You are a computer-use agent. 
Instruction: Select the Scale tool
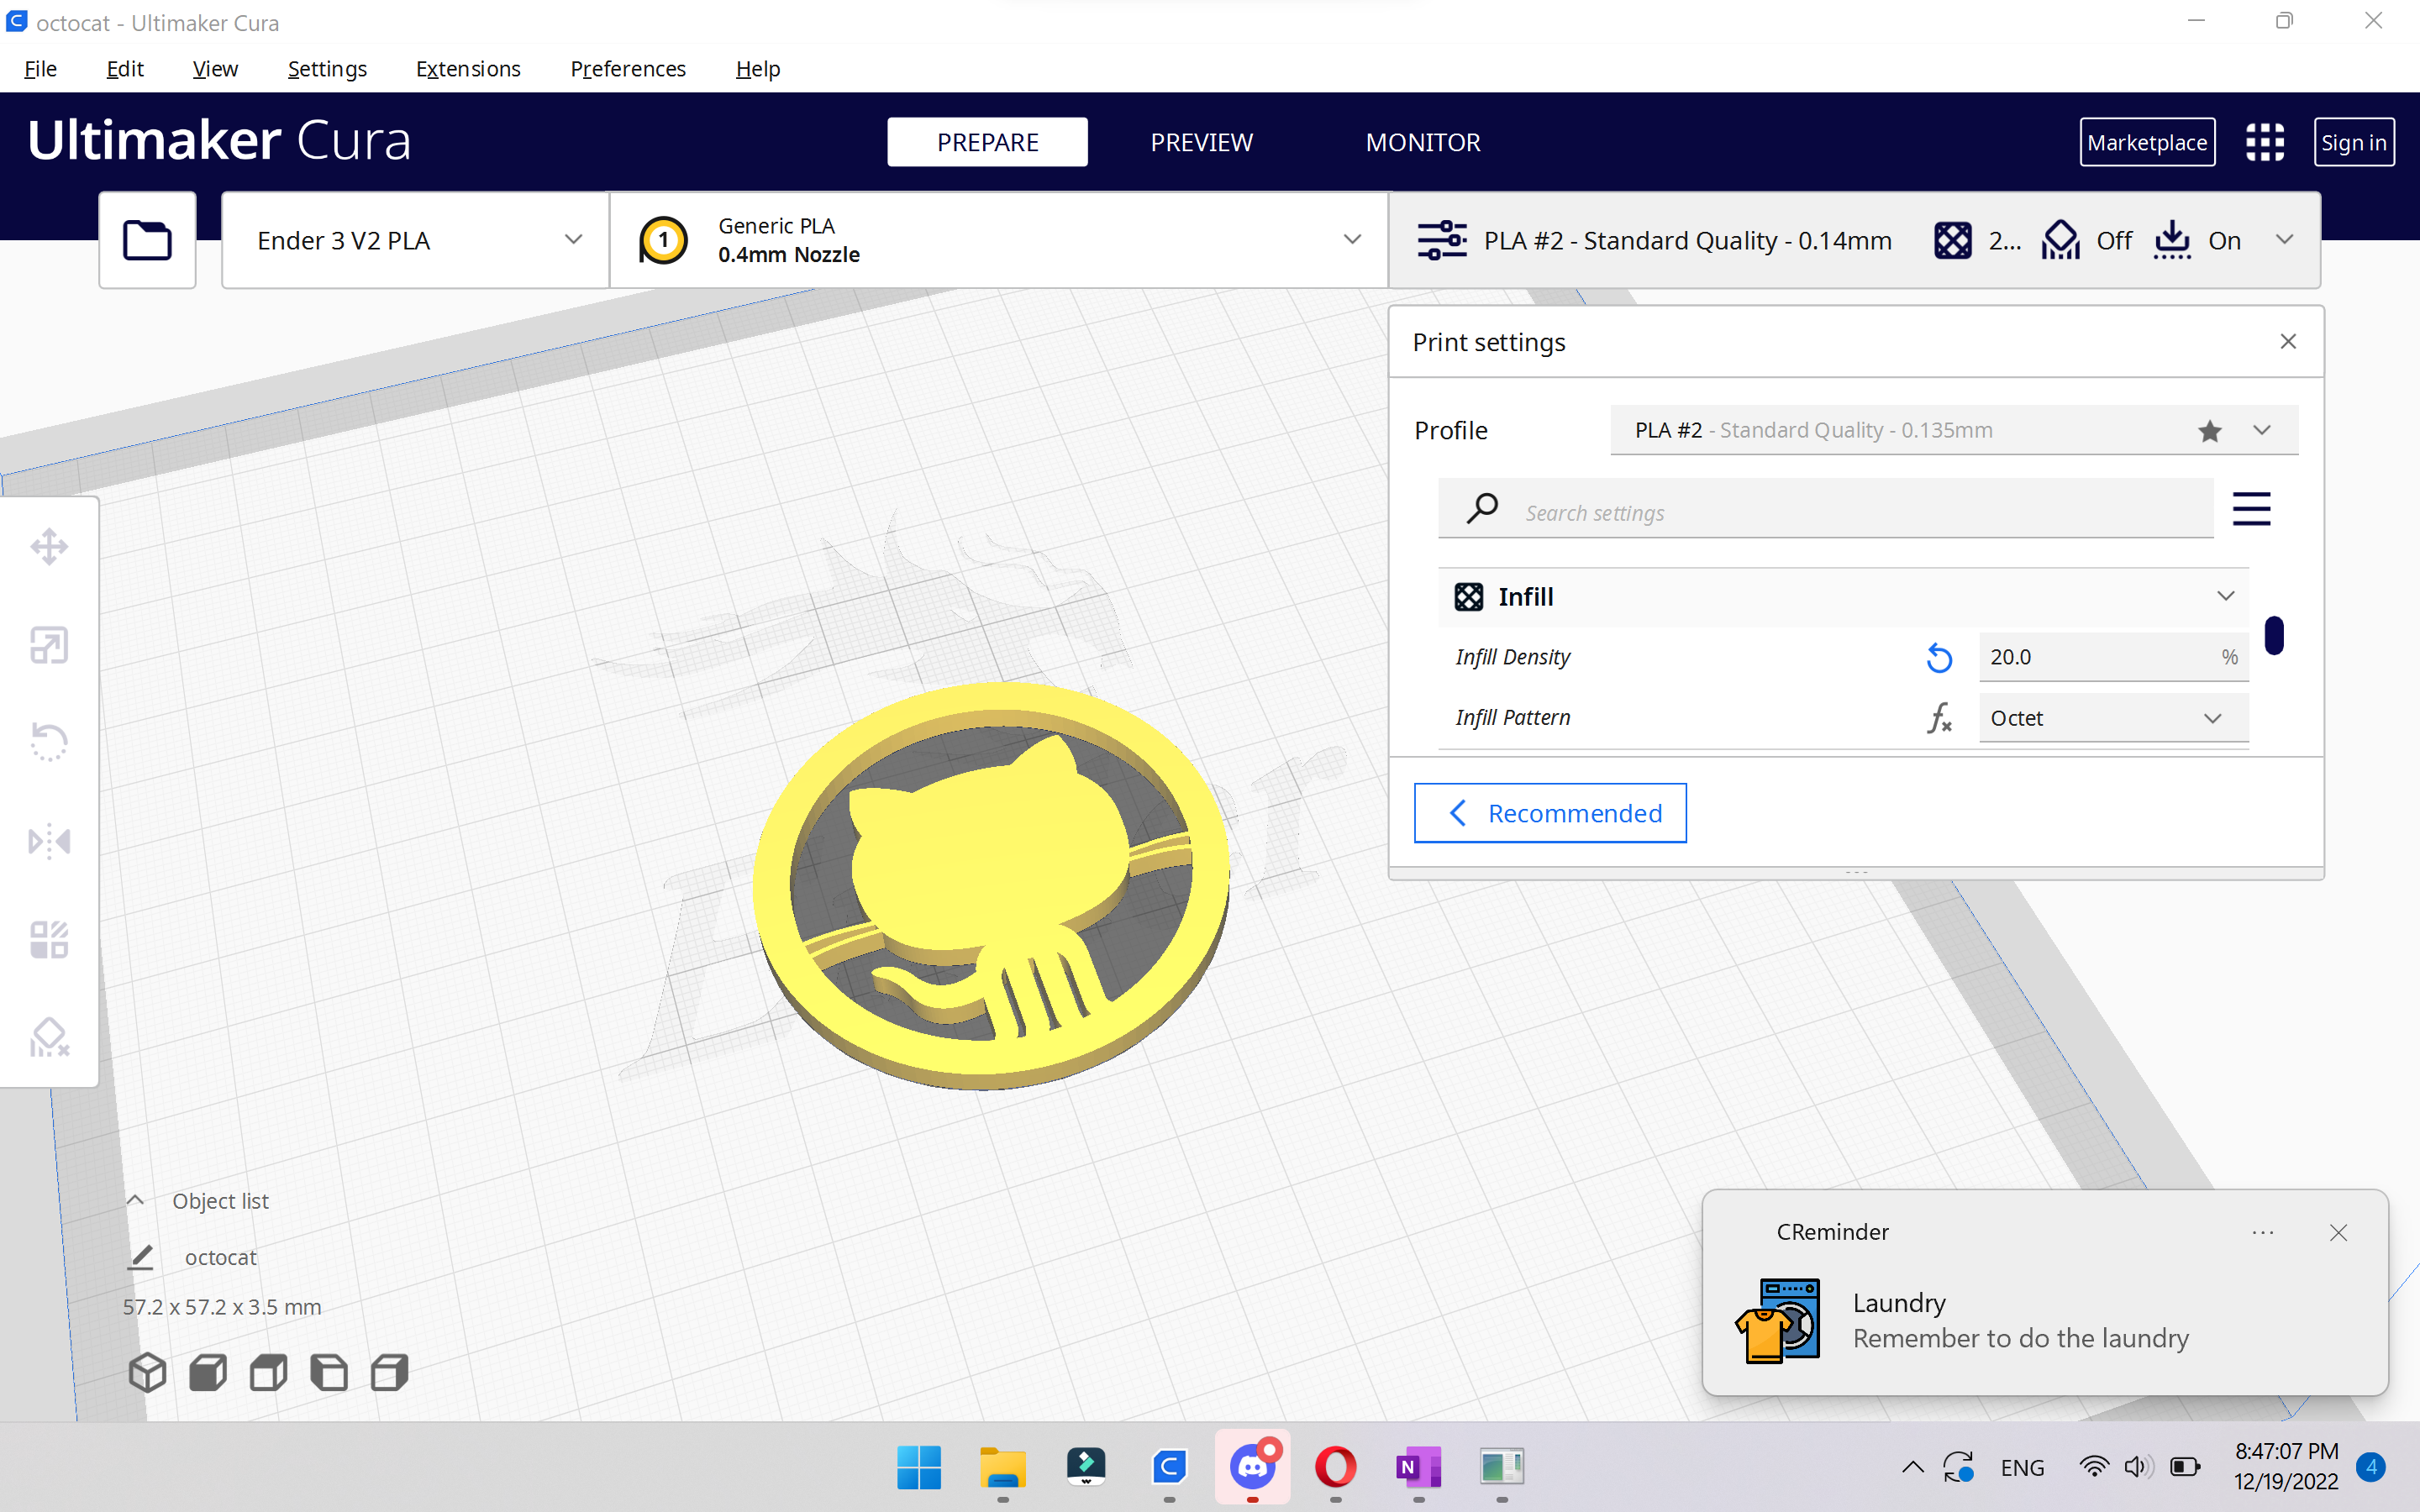[x=49, y=645]
